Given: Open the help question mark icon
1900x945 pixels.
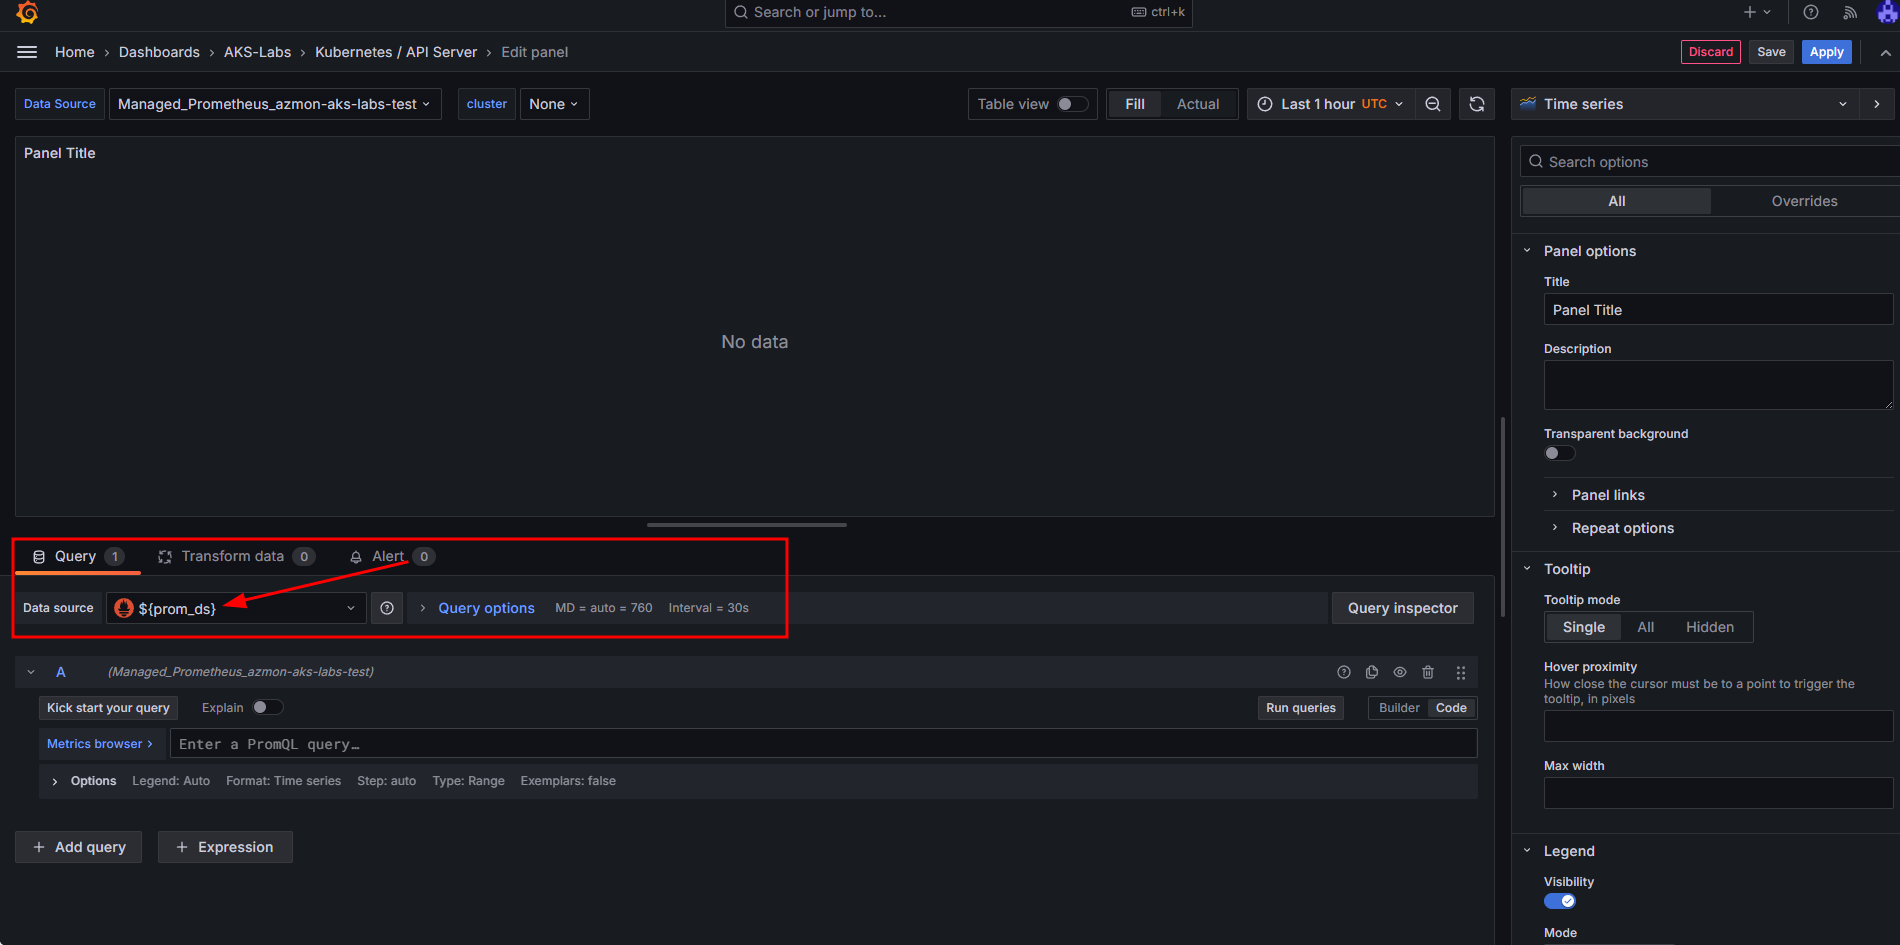Looking at the screenshot, I should point(1811,12).
